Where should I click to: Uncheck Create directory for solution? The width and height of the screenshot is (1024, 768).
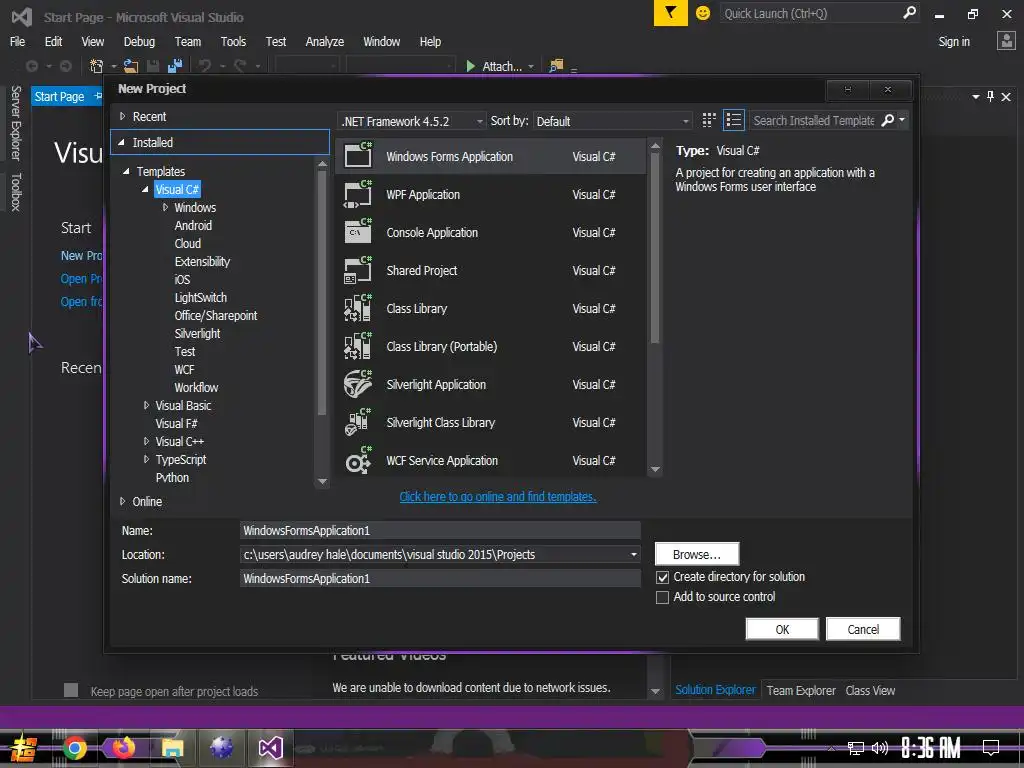point(662,577)
